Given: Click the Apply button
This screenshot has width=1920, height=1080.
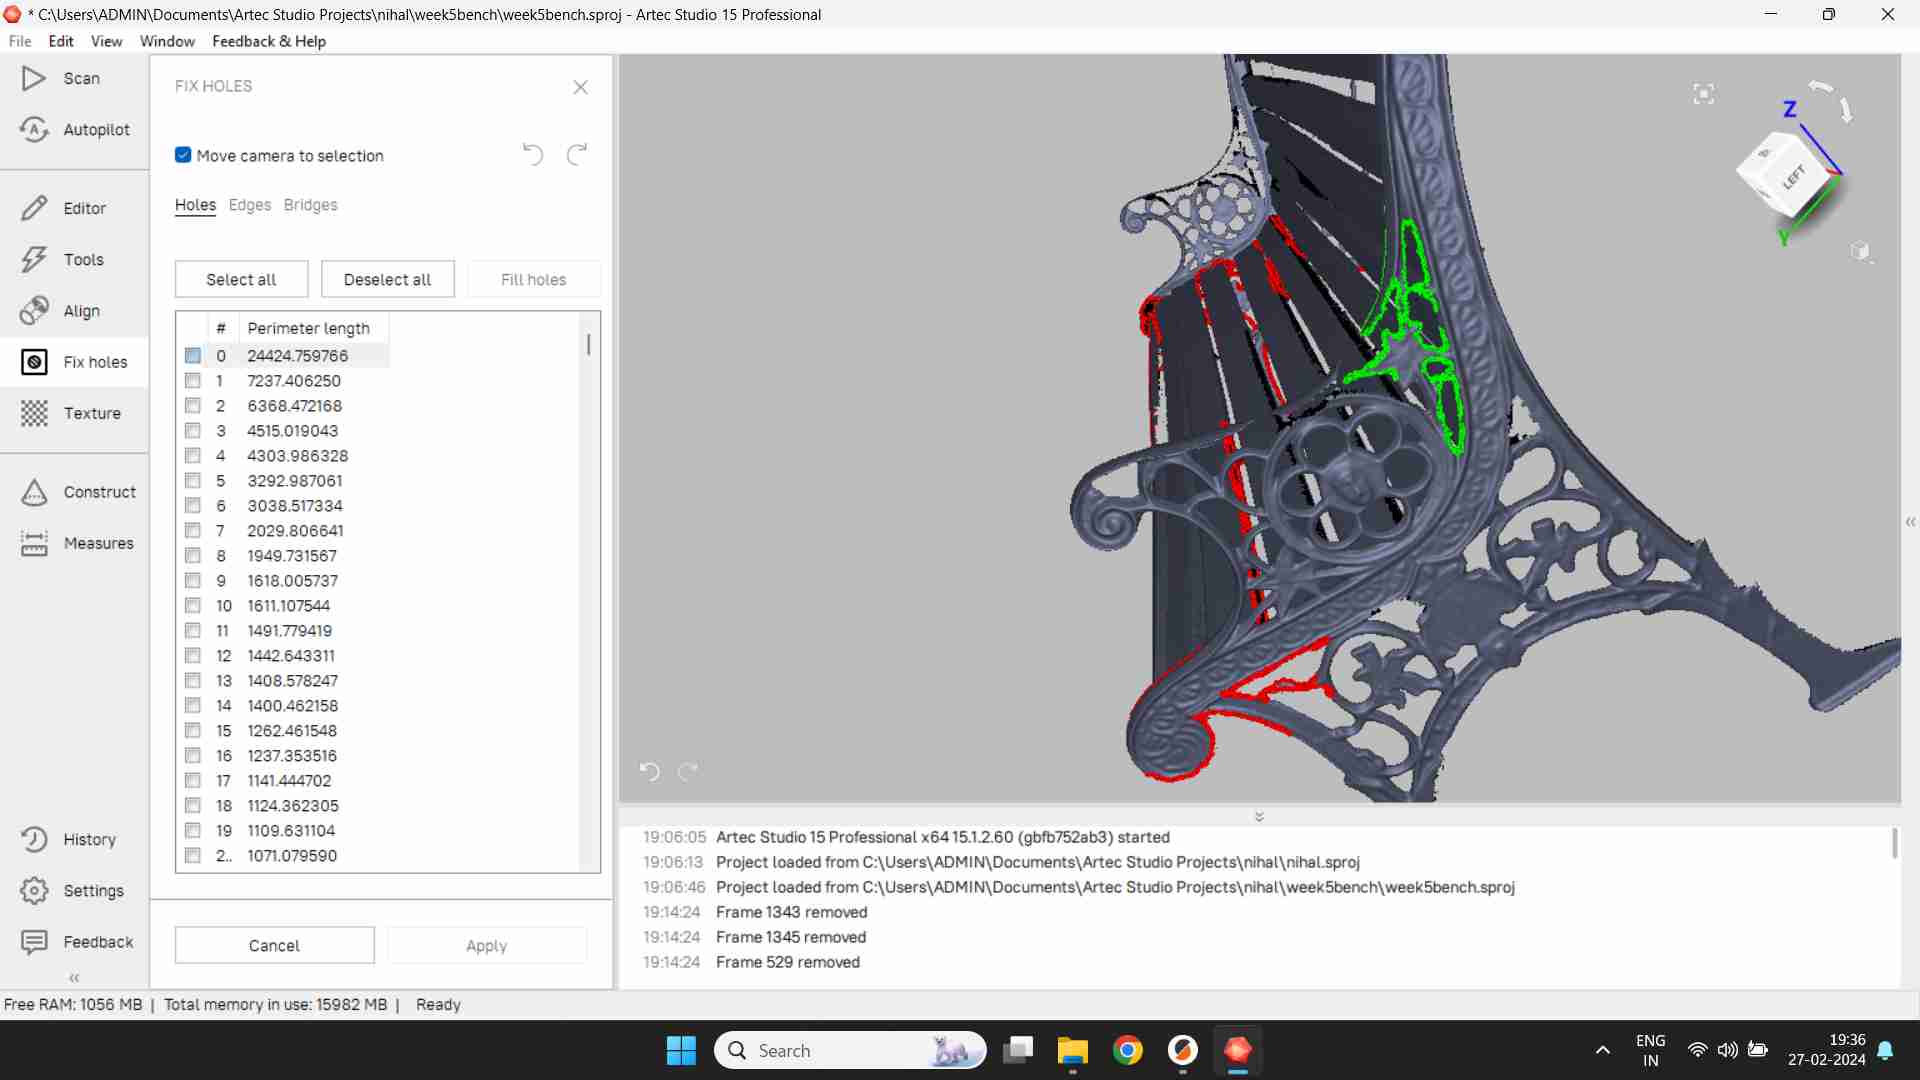Looking at the screenshot, I should pyautogui.click(x=486, y=945).
